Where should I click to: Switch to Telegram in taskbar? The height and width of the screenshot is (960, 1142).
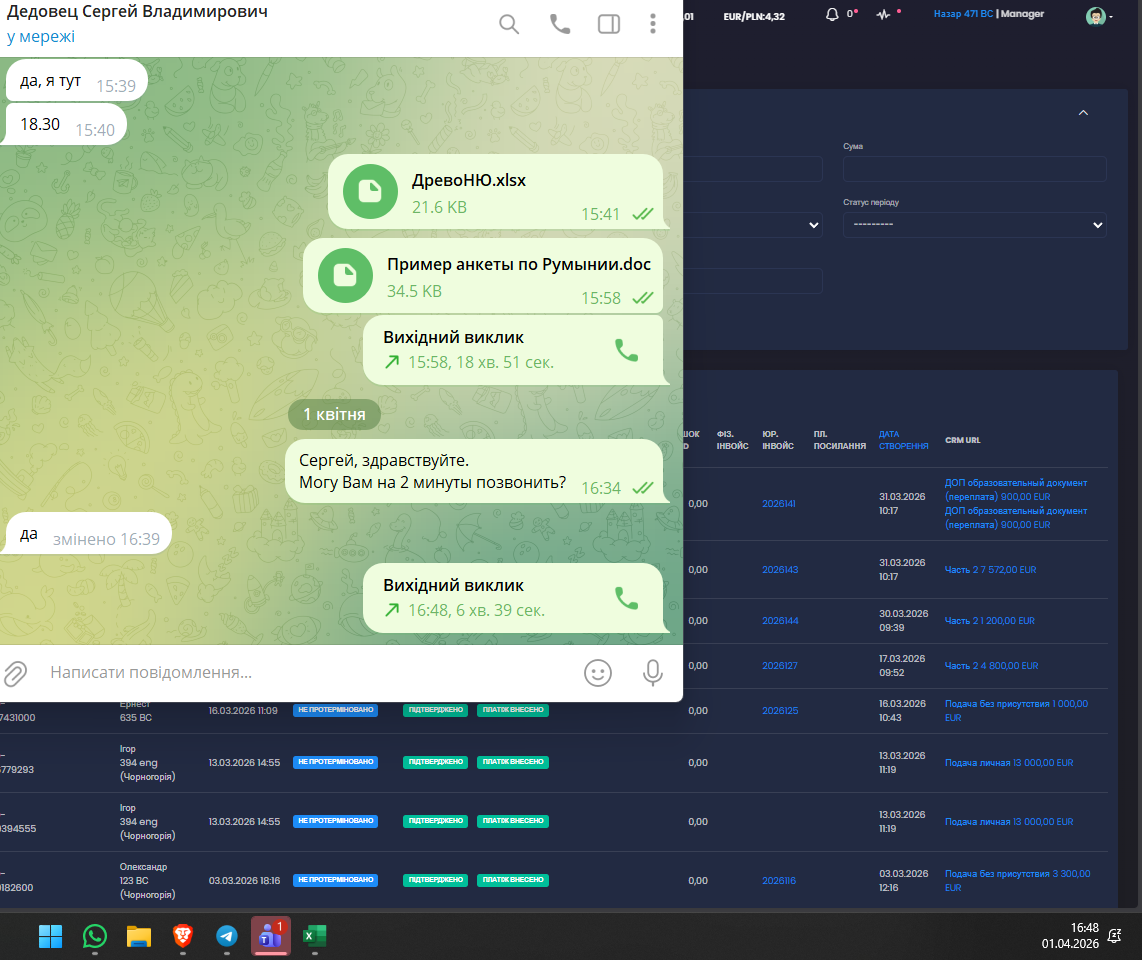[227, 936]
